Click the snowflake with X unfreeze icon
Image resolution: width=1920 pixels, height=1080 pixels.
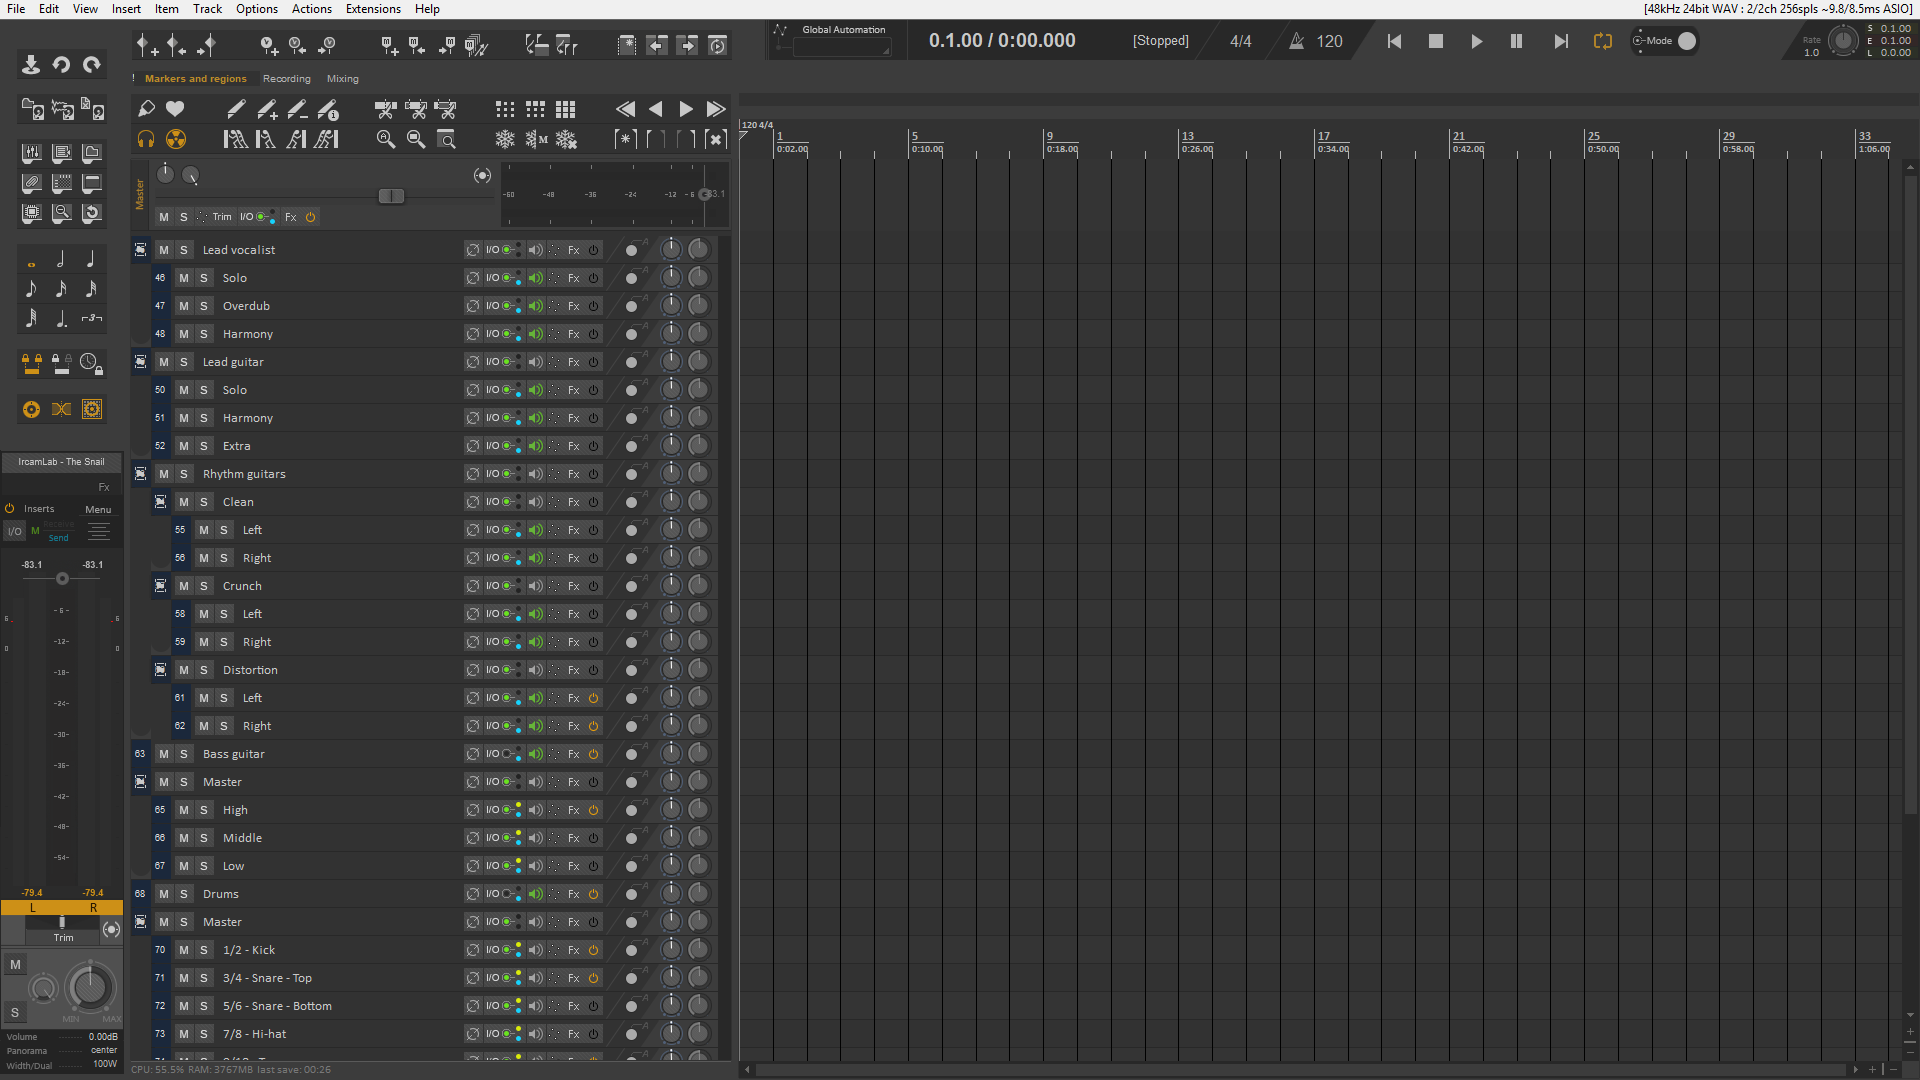click(x=566, y=139)
